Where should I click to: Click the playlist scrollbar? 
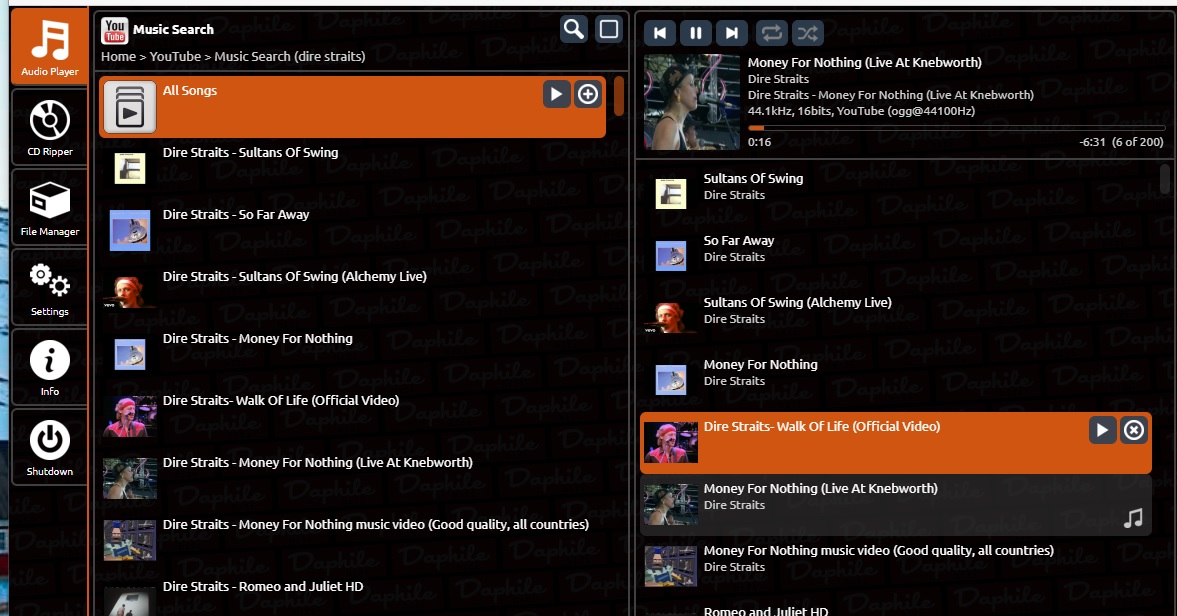click(1165, 179)
